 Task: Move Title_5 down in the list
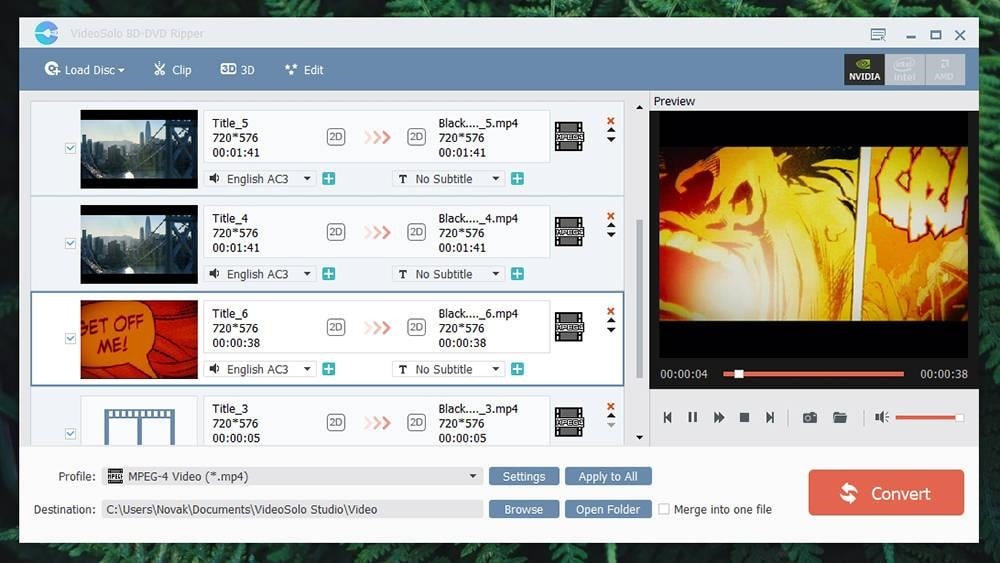tap(611, 140)
